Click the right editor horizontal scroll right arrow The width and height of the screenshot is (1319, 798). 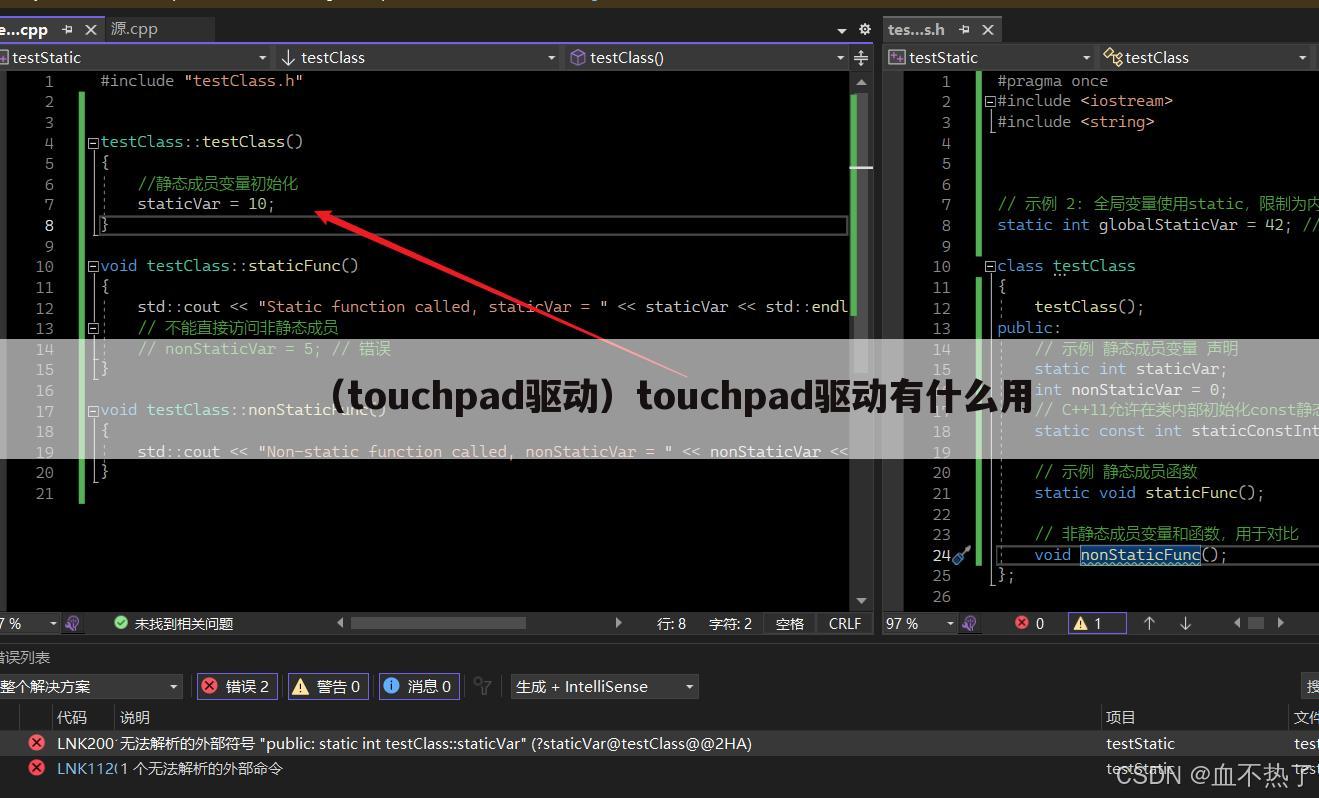(1280, 623)
